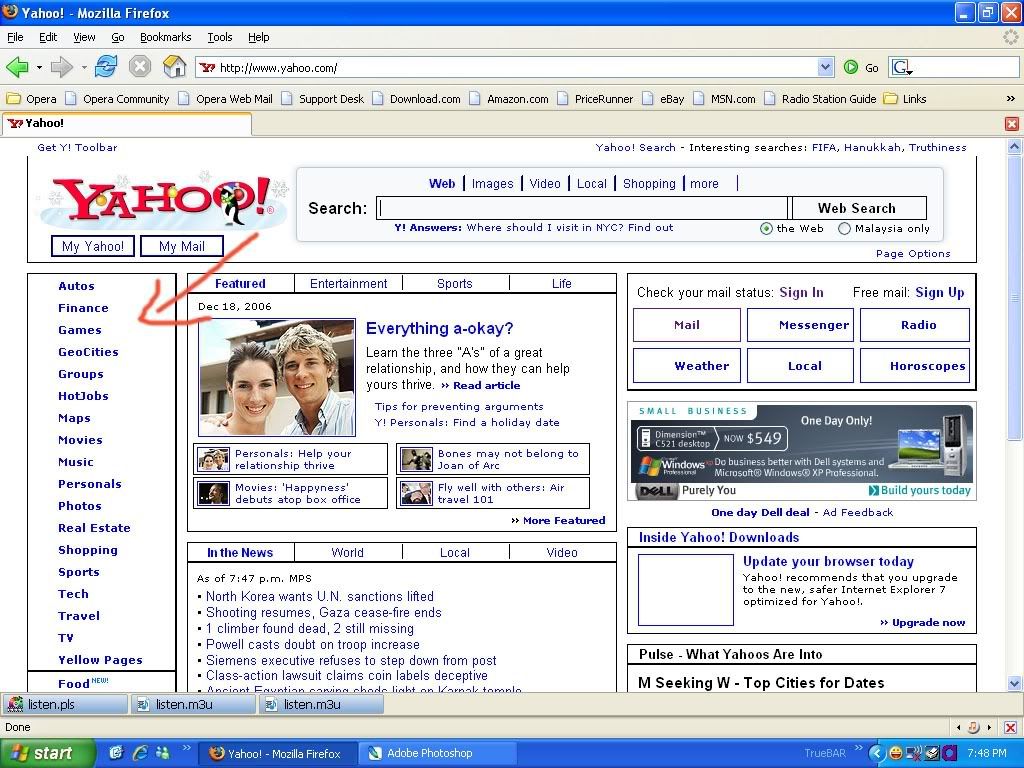Open the Windows Start menu
The image size is (1024, 768).
(47, 753)
